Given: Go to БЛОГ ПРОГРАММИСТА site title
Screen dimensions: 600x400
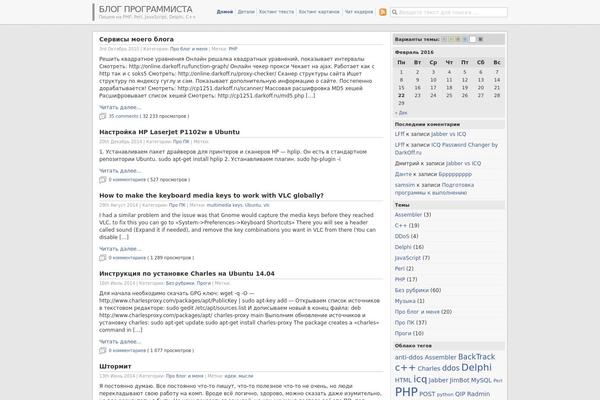Looking at the screenshot, I should [x=145, y=9].
